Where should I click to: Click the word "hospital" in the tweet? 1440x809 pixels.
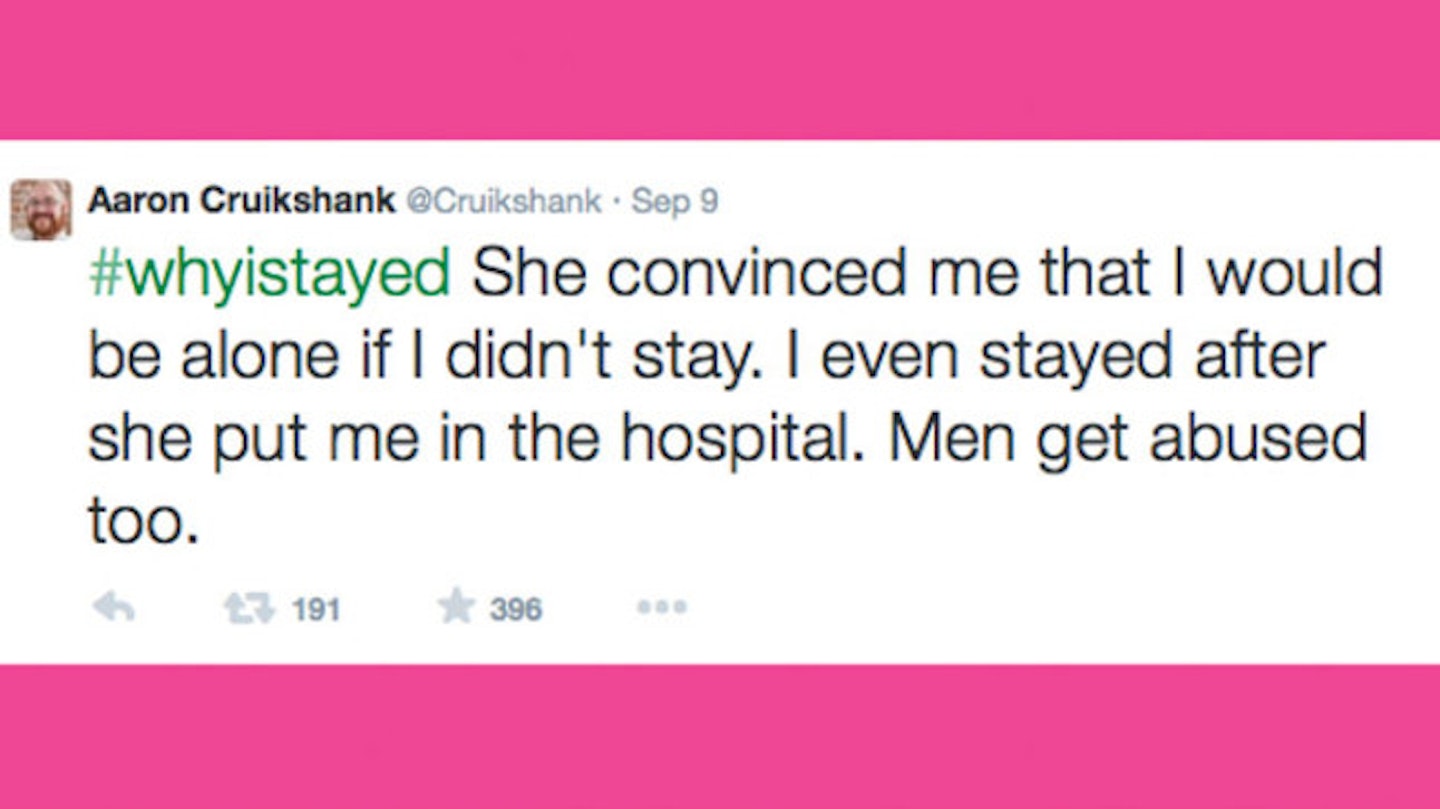click(757, 441)
